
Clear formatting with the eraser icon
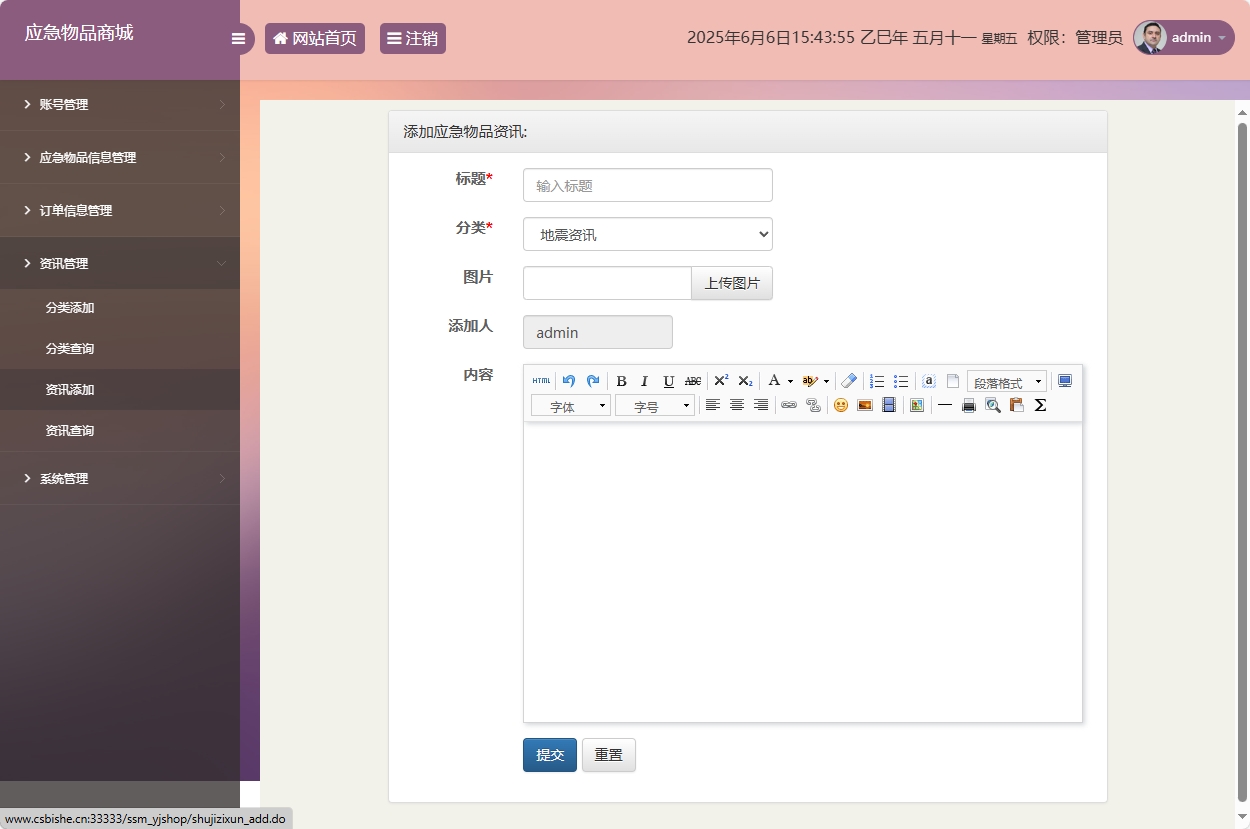tap(849, 381)
